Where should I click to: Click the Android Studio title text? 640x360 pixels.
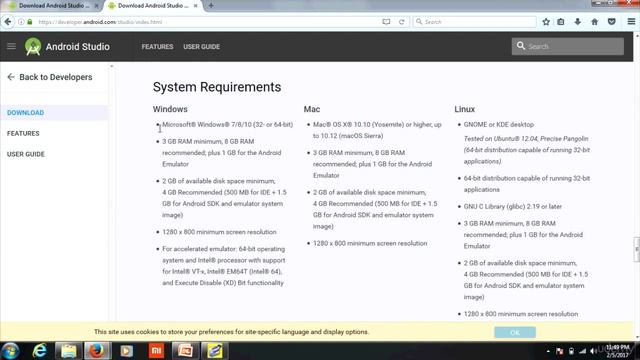click(x=78, y=47)
